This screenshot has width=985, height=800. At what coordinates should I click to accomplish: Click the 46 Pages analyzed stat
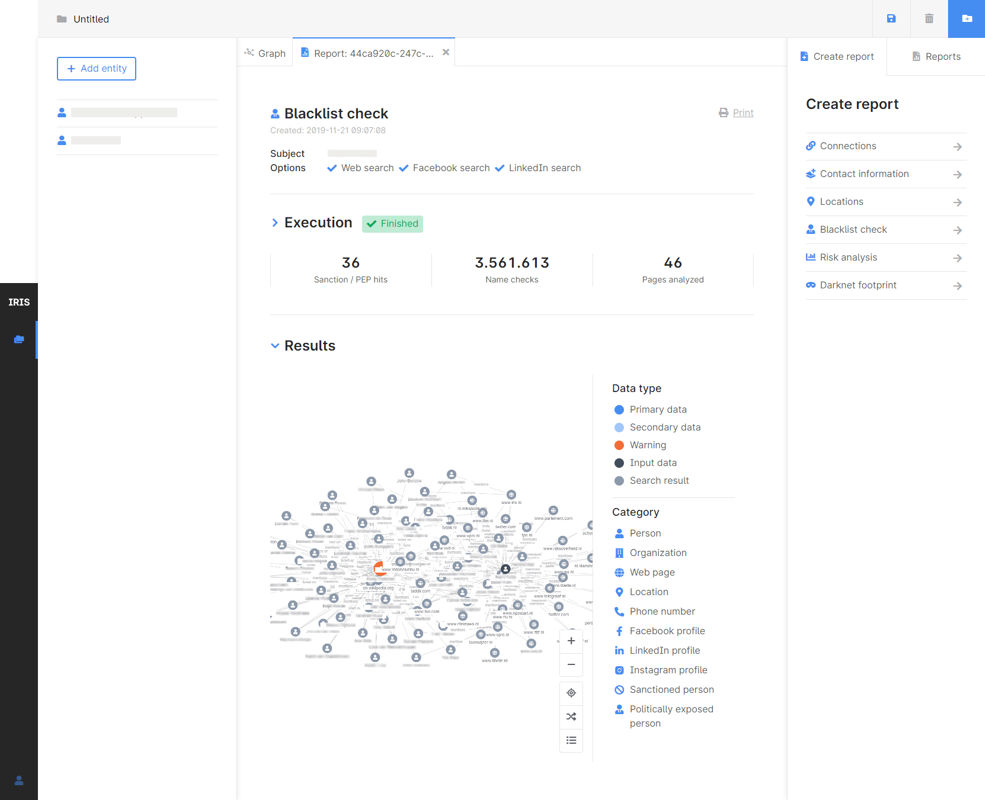tap(673, 270)
